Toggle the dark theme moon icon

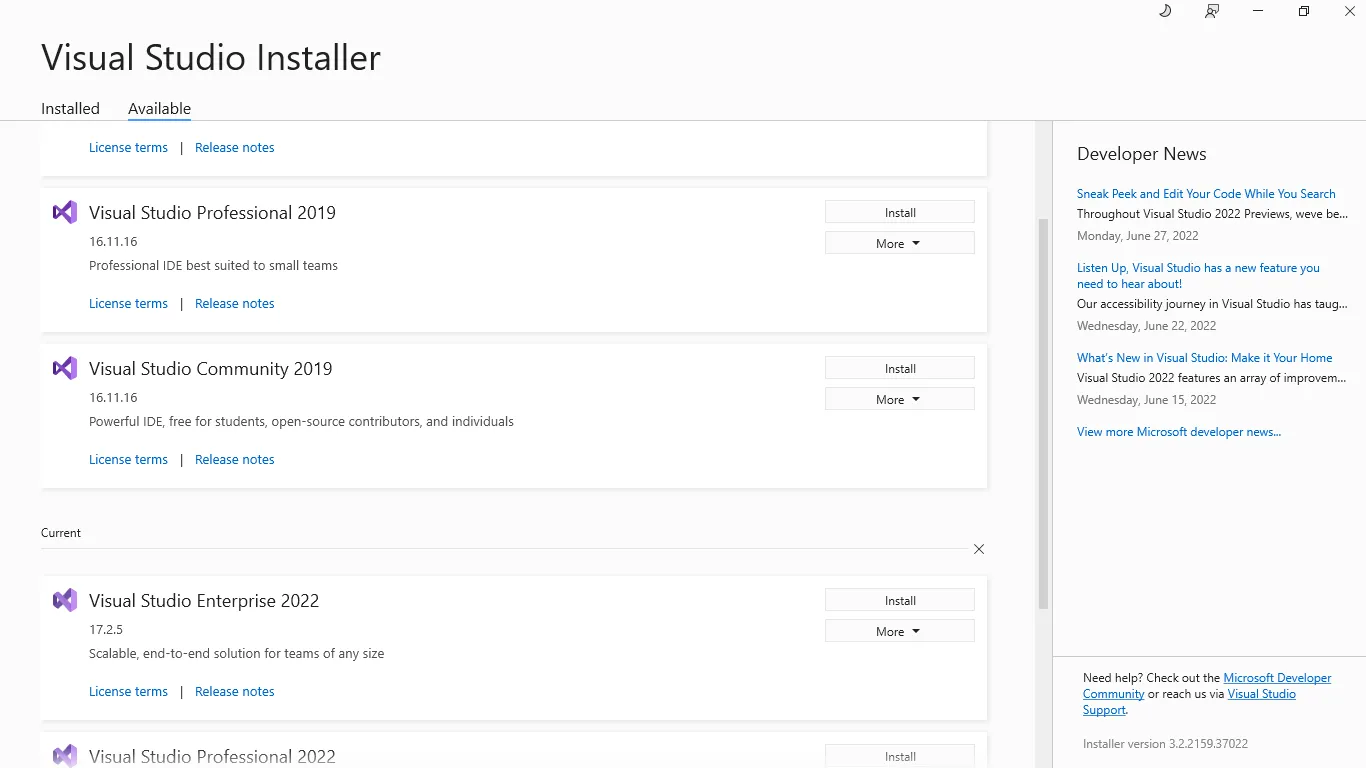(1165, 11)
